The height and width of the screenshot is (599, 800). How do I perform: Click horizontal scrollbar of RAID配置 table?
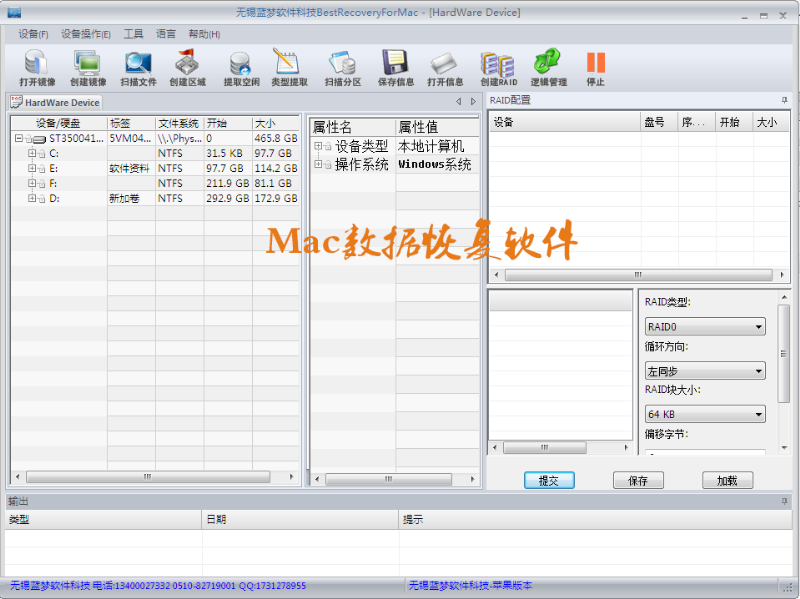[638, 274]
